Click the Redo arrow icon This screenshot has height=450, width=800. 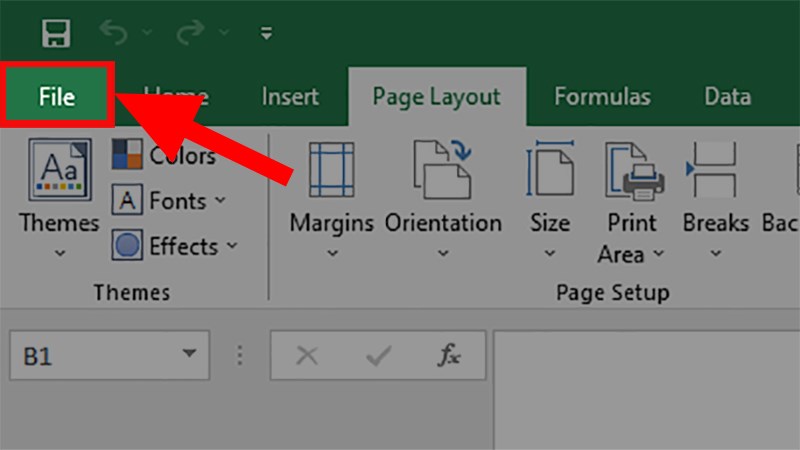click(191, 33)
